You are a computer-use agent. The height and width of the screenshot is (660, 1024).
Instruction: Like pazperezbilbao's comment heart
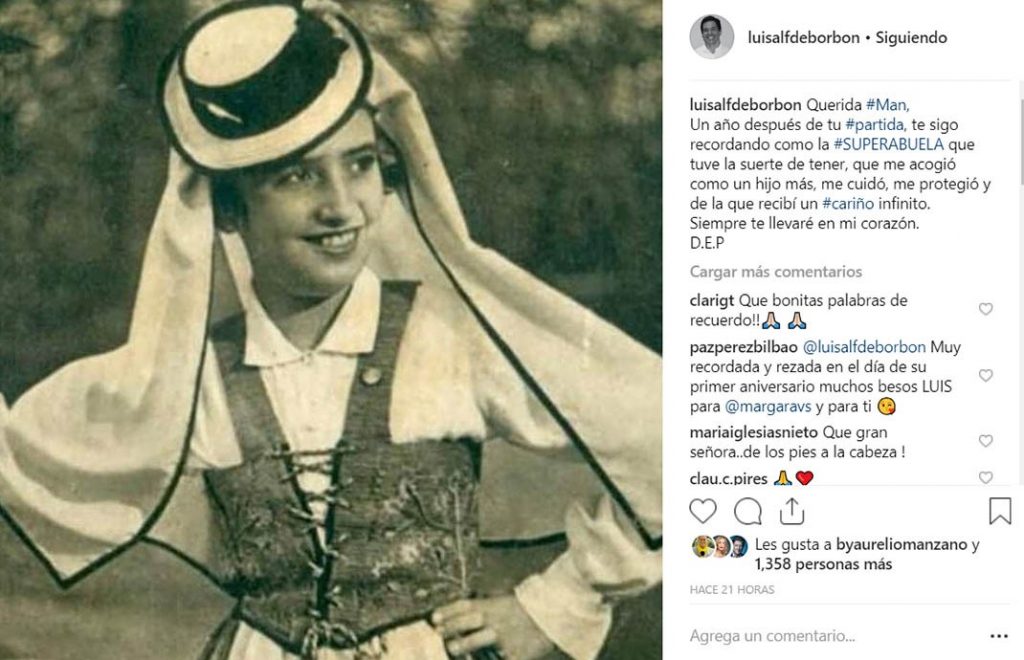coord(985,375)
